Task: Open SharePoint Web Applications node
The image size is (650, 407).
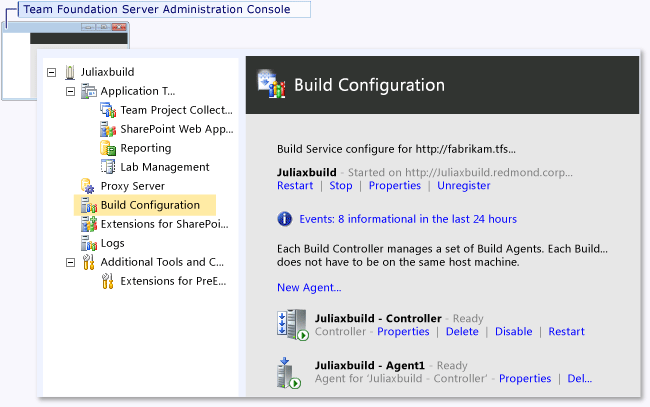Action: [x=177, y=129]
